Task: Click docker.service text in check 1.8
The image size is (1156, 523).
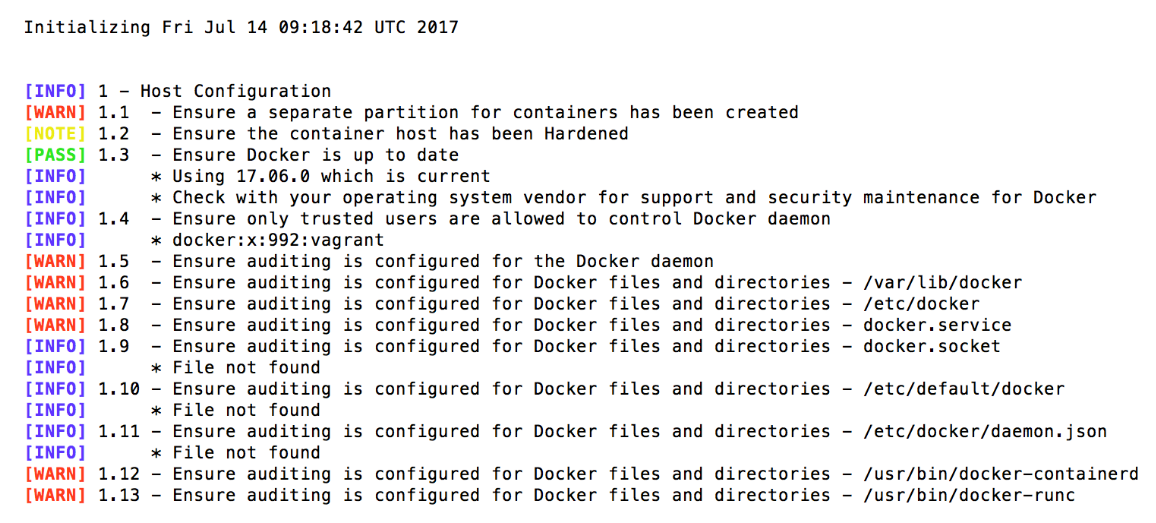Action: 937,325
